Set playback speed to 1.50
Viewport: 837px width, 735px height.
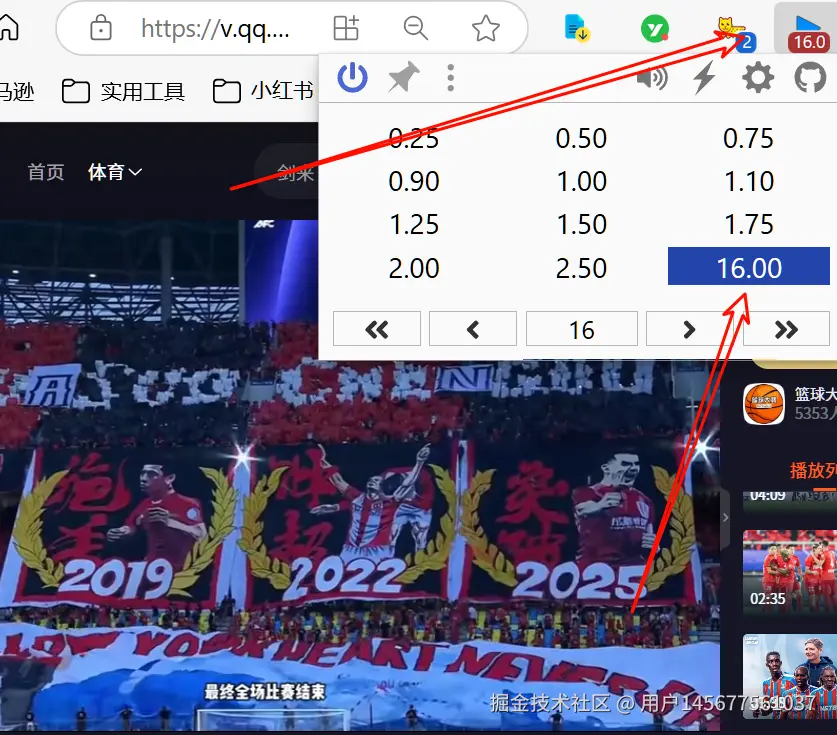click(581, 225)
